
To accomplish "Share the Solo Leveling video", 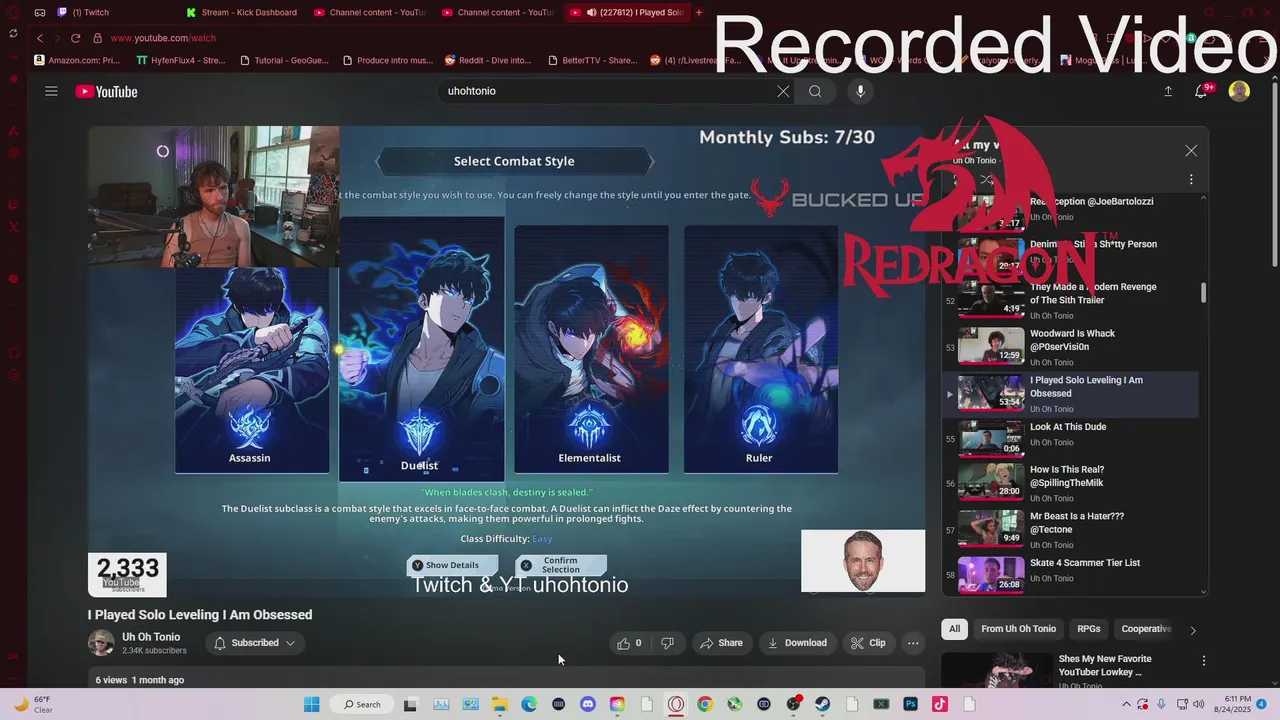I will tap(721, 643).
